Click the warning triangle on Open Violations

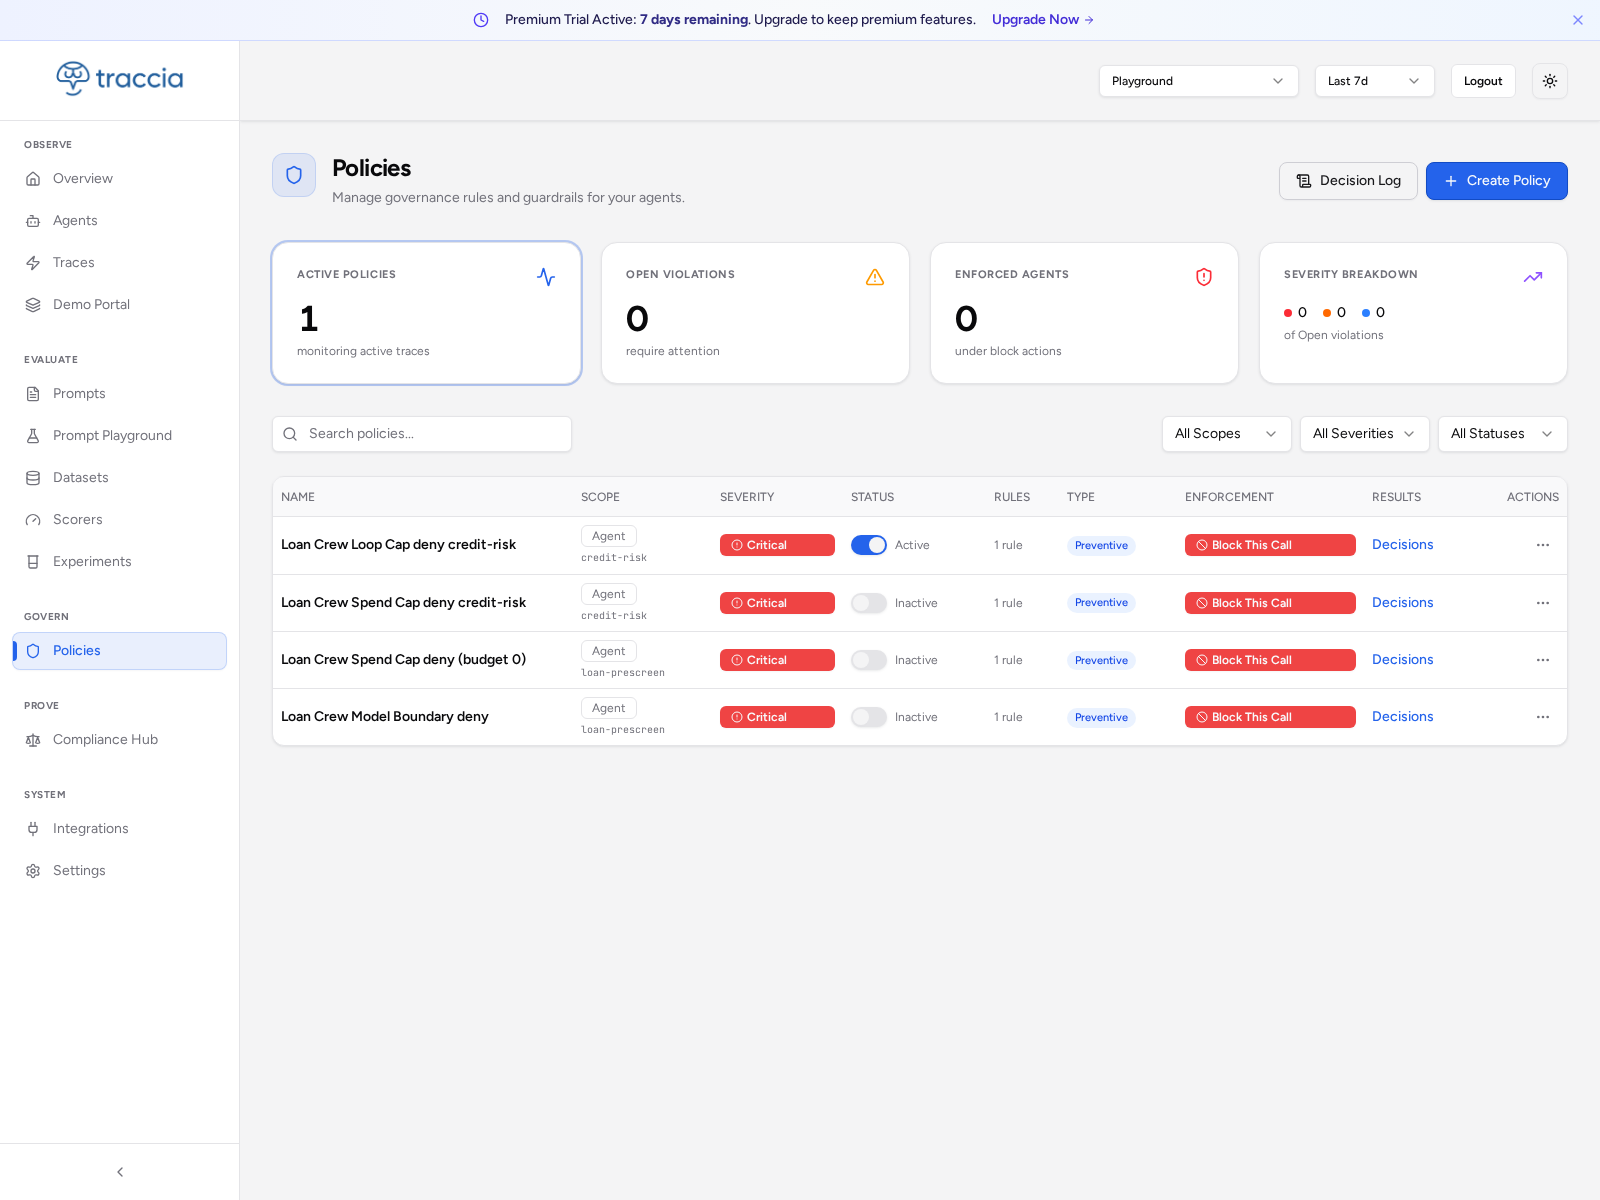click(x=875, y=277)
